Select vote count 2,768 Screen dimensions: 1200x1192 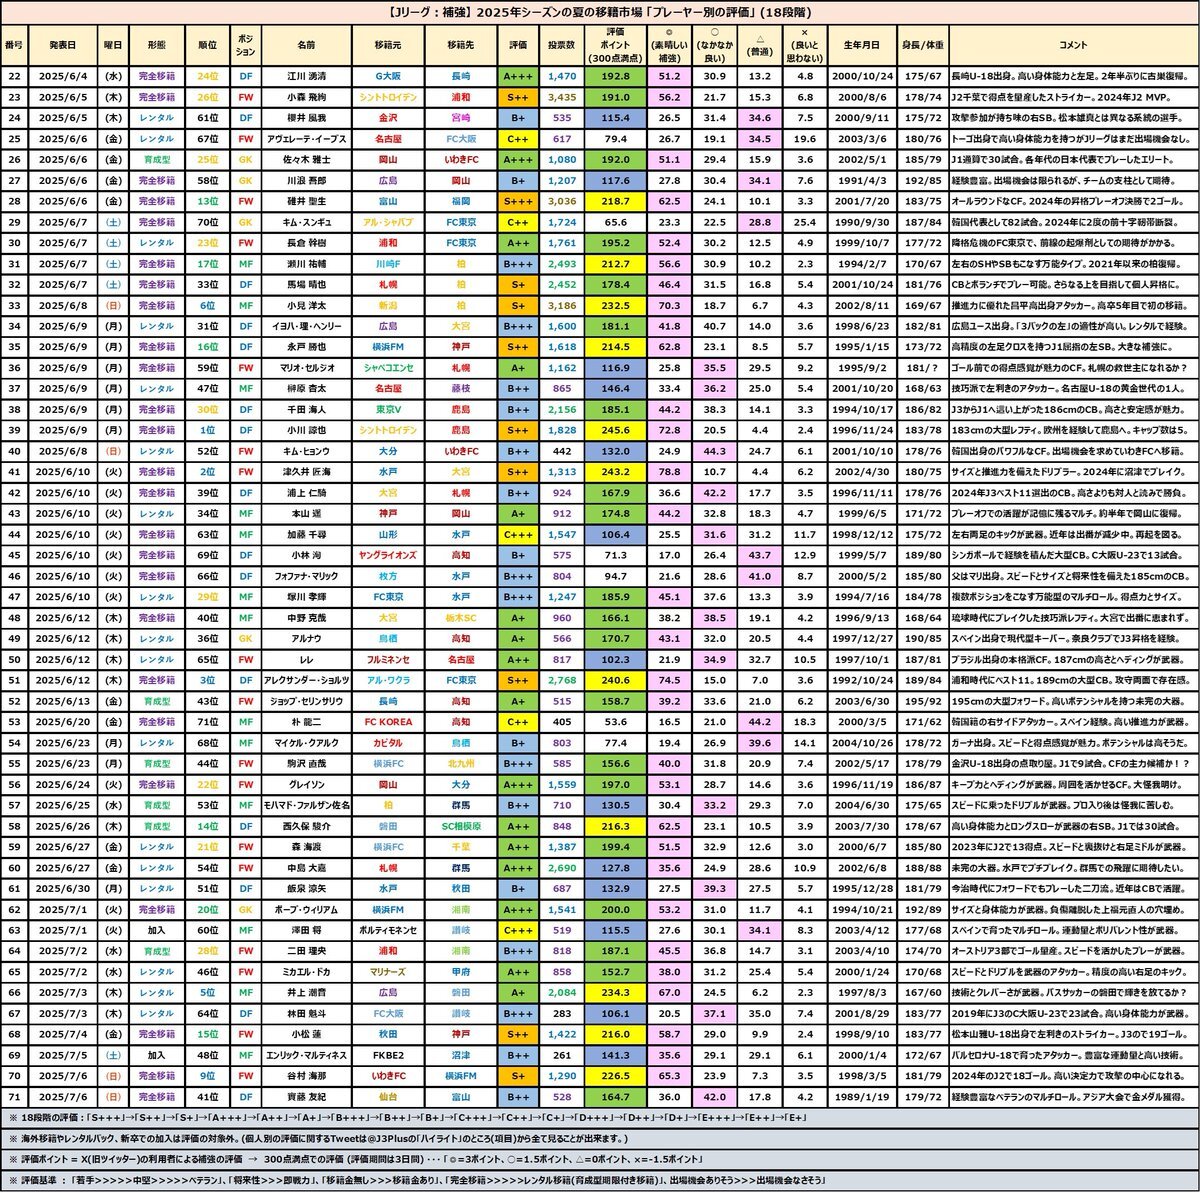point(562,680)
